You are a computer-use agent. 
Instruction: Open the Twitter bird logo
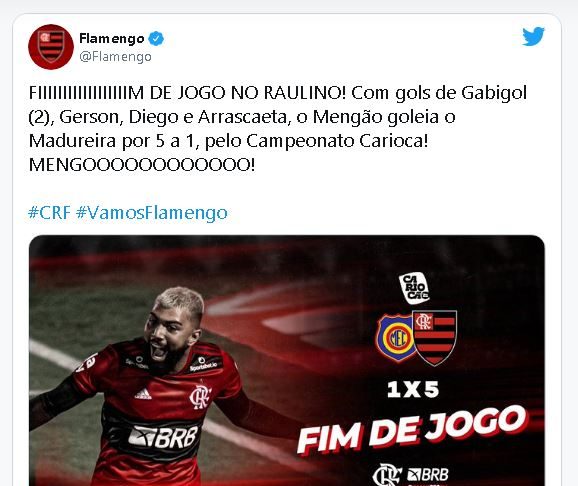[x=533, y=37]
